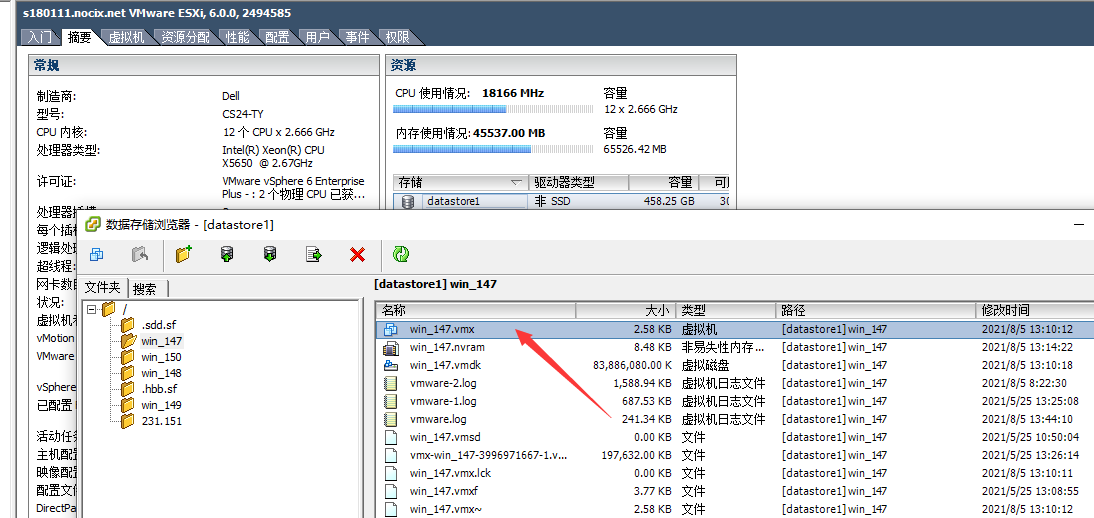1094x518 pixels.
Task: Click the win_147.nvram file icon
Action: [391, 347]
